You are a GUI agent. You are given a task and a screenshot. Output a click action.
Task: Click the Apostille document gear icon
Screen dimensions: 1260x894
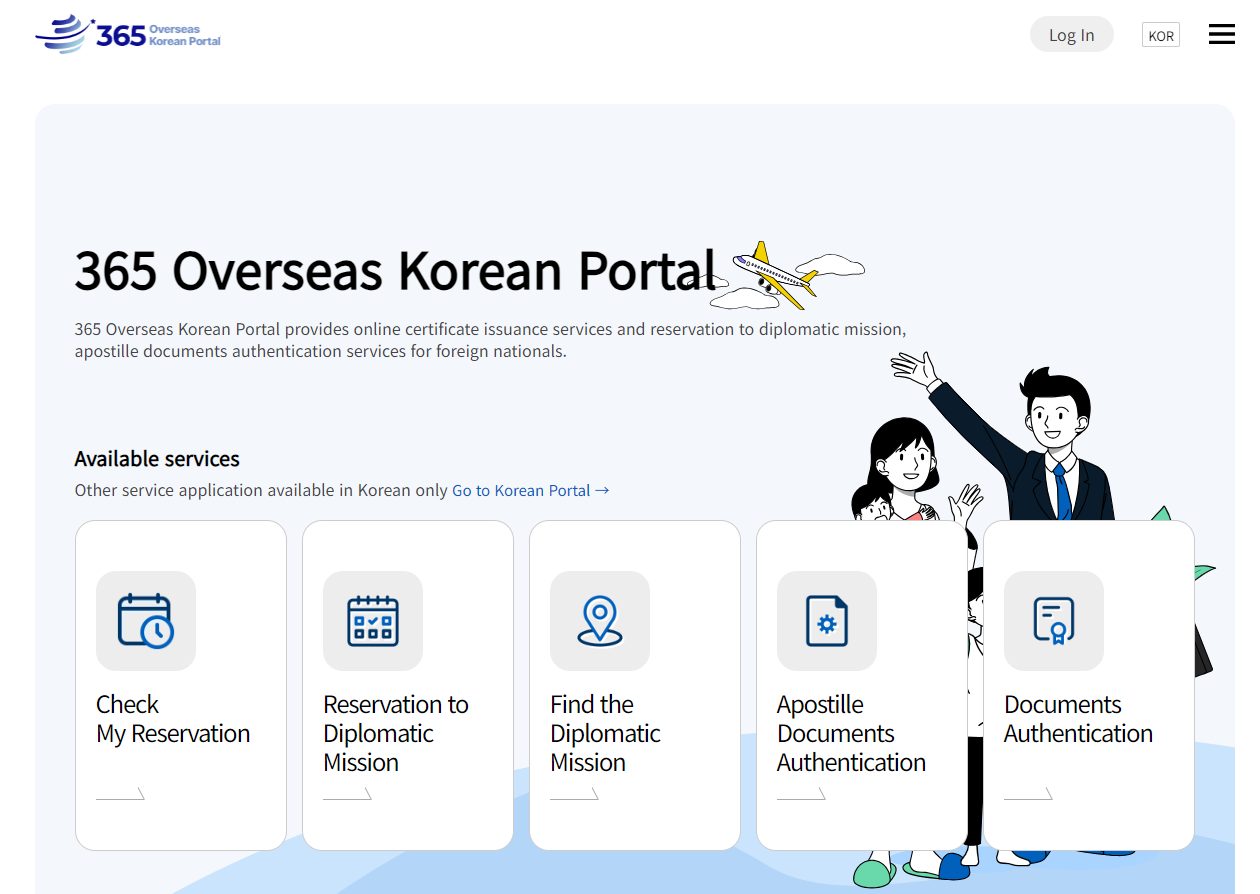[827, 621]
